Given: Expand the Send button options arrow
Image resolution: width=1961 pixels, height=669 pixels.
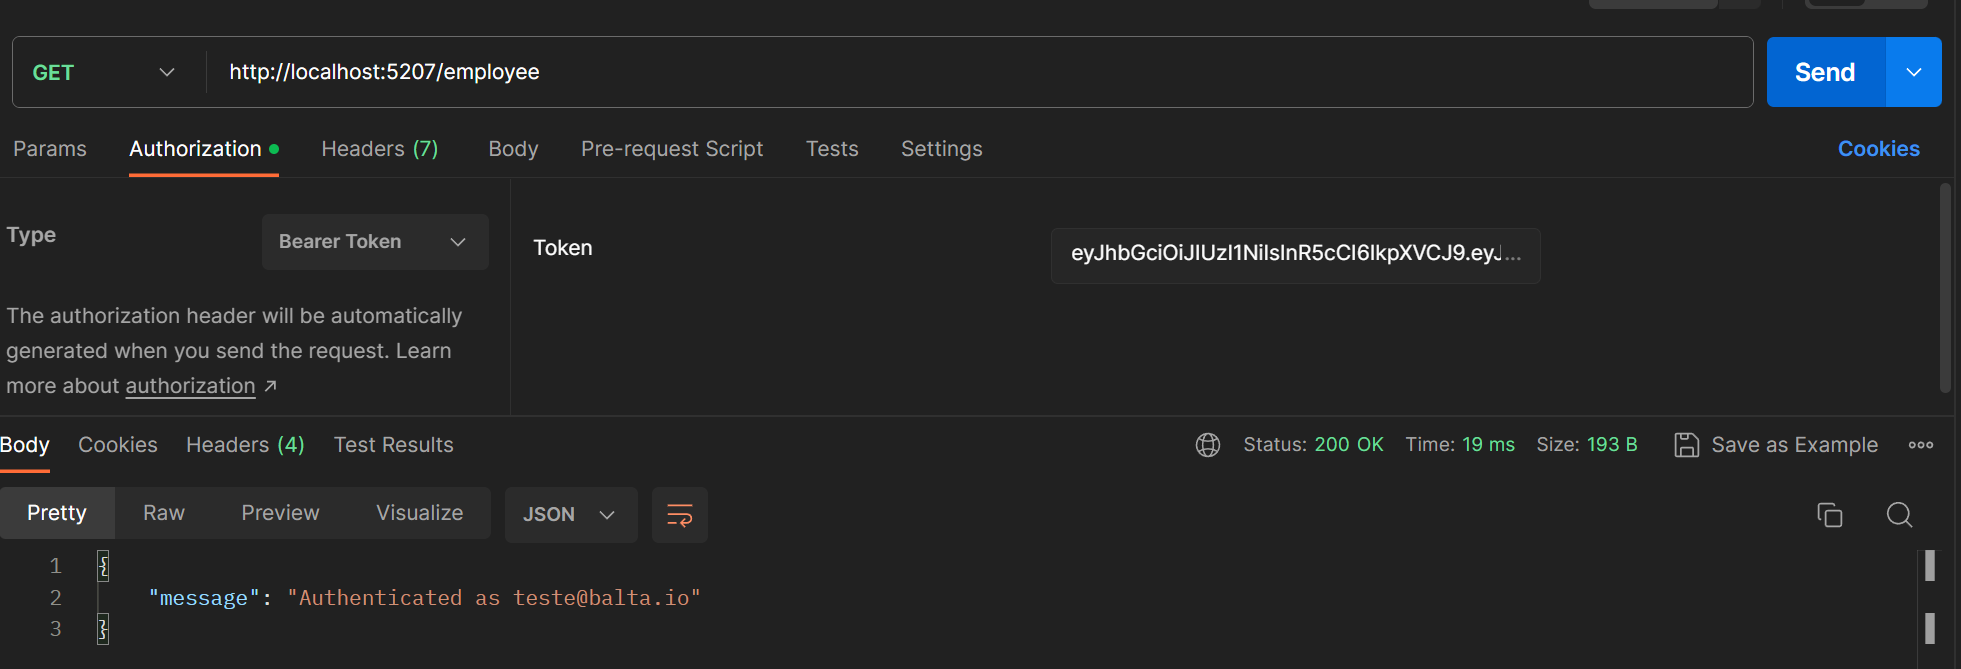Looking at the screenshot, I should (x=1914, y=72).
